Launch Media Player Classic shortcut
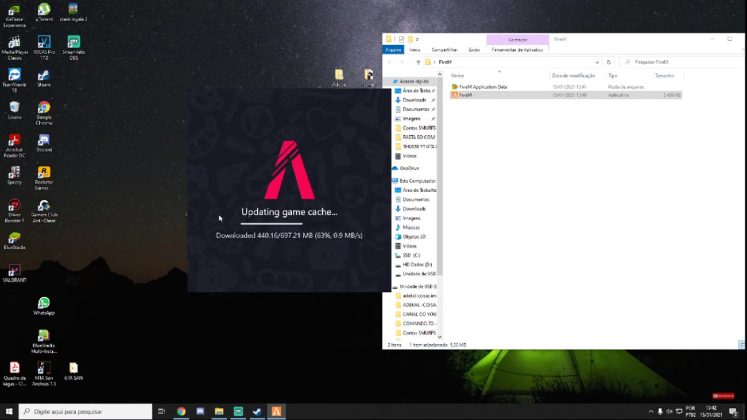The width and height of the screenshot is (747, 420). [14, 48]
